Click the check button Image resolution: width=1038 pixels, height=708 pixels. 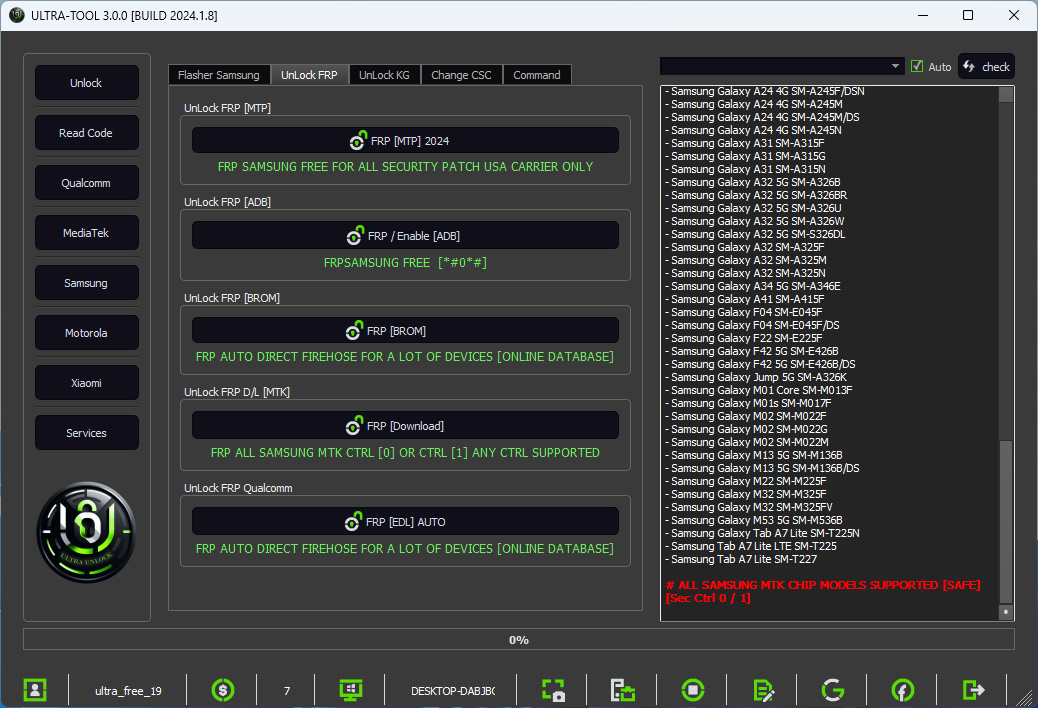tap(986, 66)
